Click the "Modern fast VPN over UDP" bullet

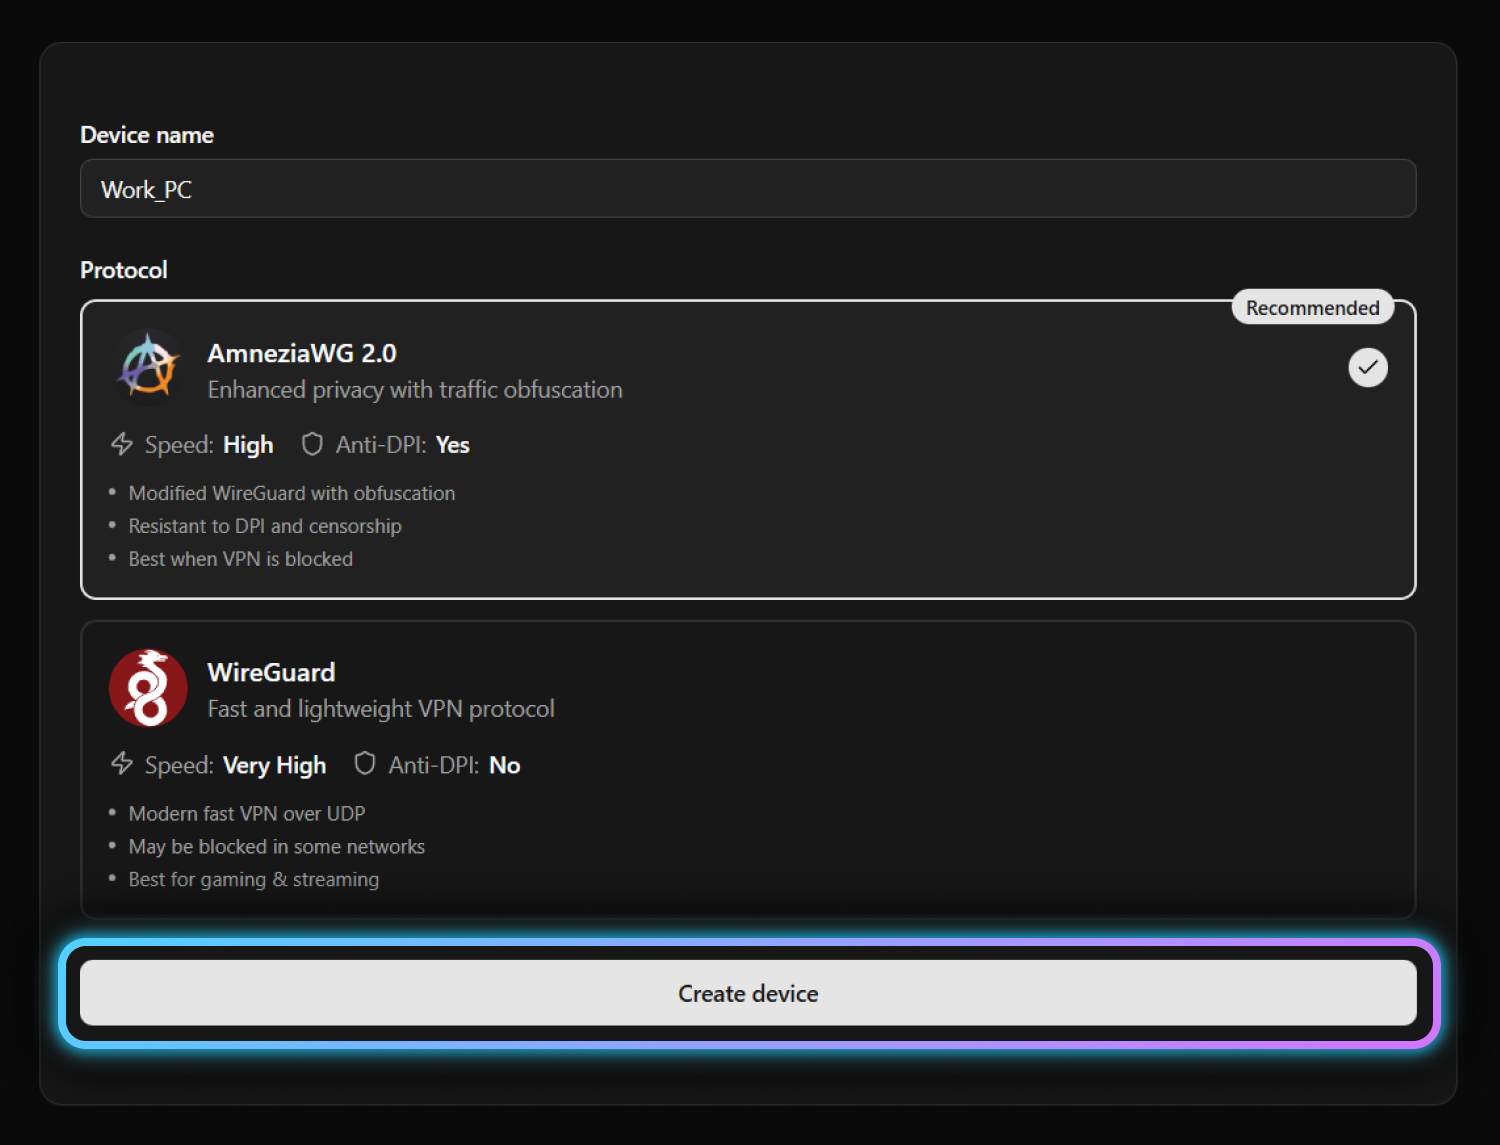click(247, 814)
